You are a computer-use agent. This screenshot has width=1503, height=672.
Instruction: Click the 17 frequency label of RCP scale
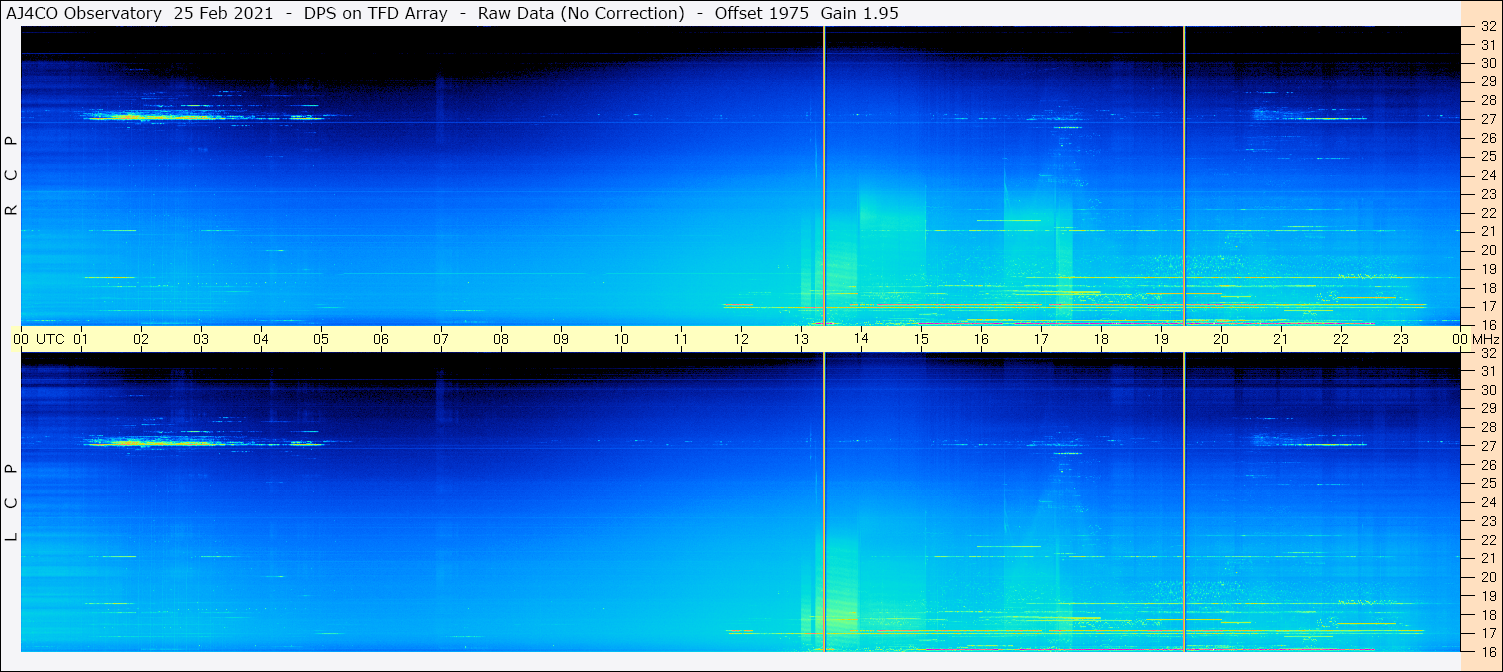[x=1488, y=306]
